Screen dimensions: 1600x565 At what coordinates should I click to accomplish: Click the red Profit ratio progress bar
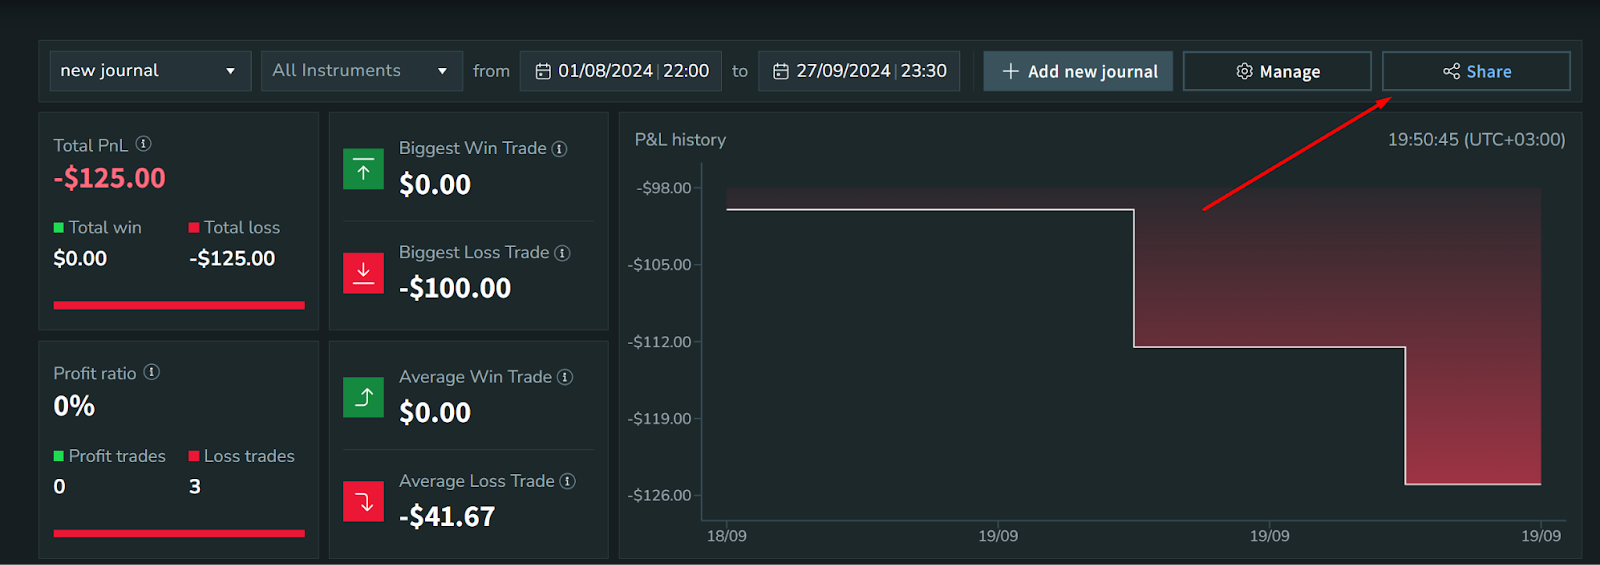tap(179, 533)
